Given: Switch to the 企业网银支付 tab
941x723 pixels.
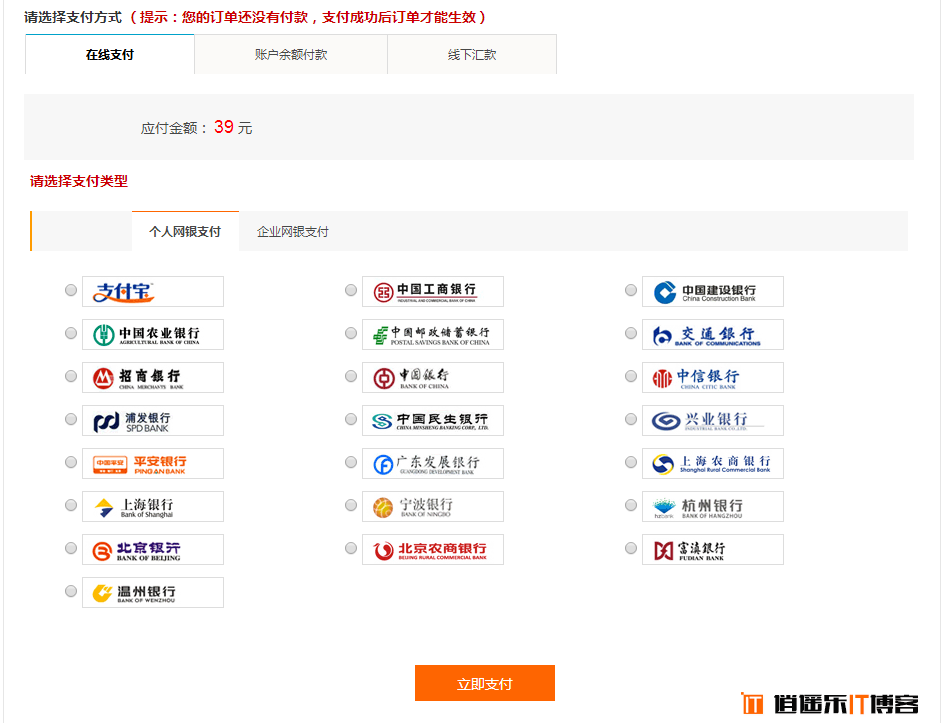Looking at the screenshot, I should pos(293,232).
